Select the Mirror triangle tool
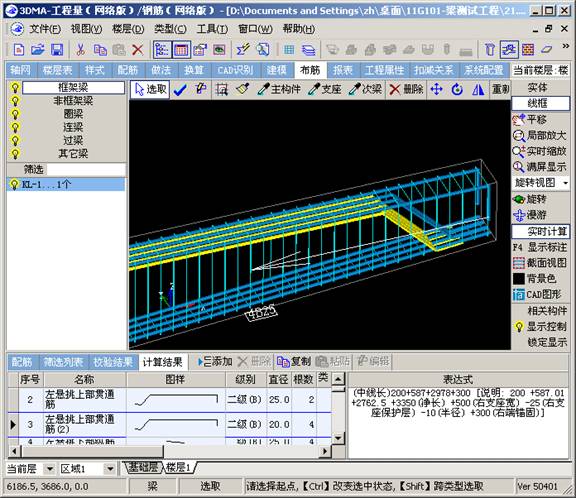Image resolution: width=576 pixels, height=498 pixels. (x=478, y=89)
